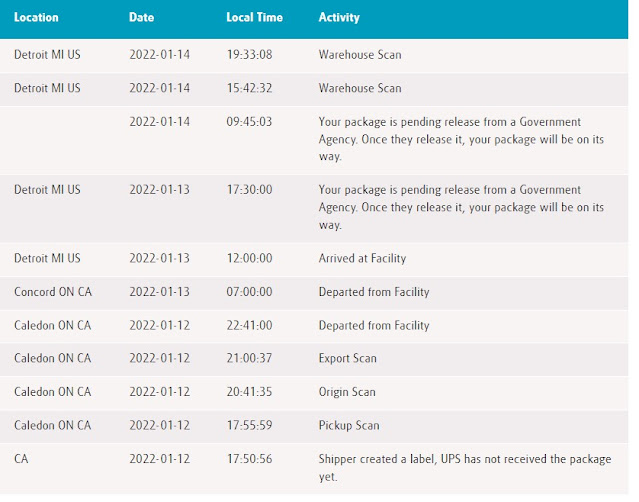Select the 19:33:08 Warehouse Scan time
The image size is (639, 502).
pyautogui.click(x=249, y=55)
